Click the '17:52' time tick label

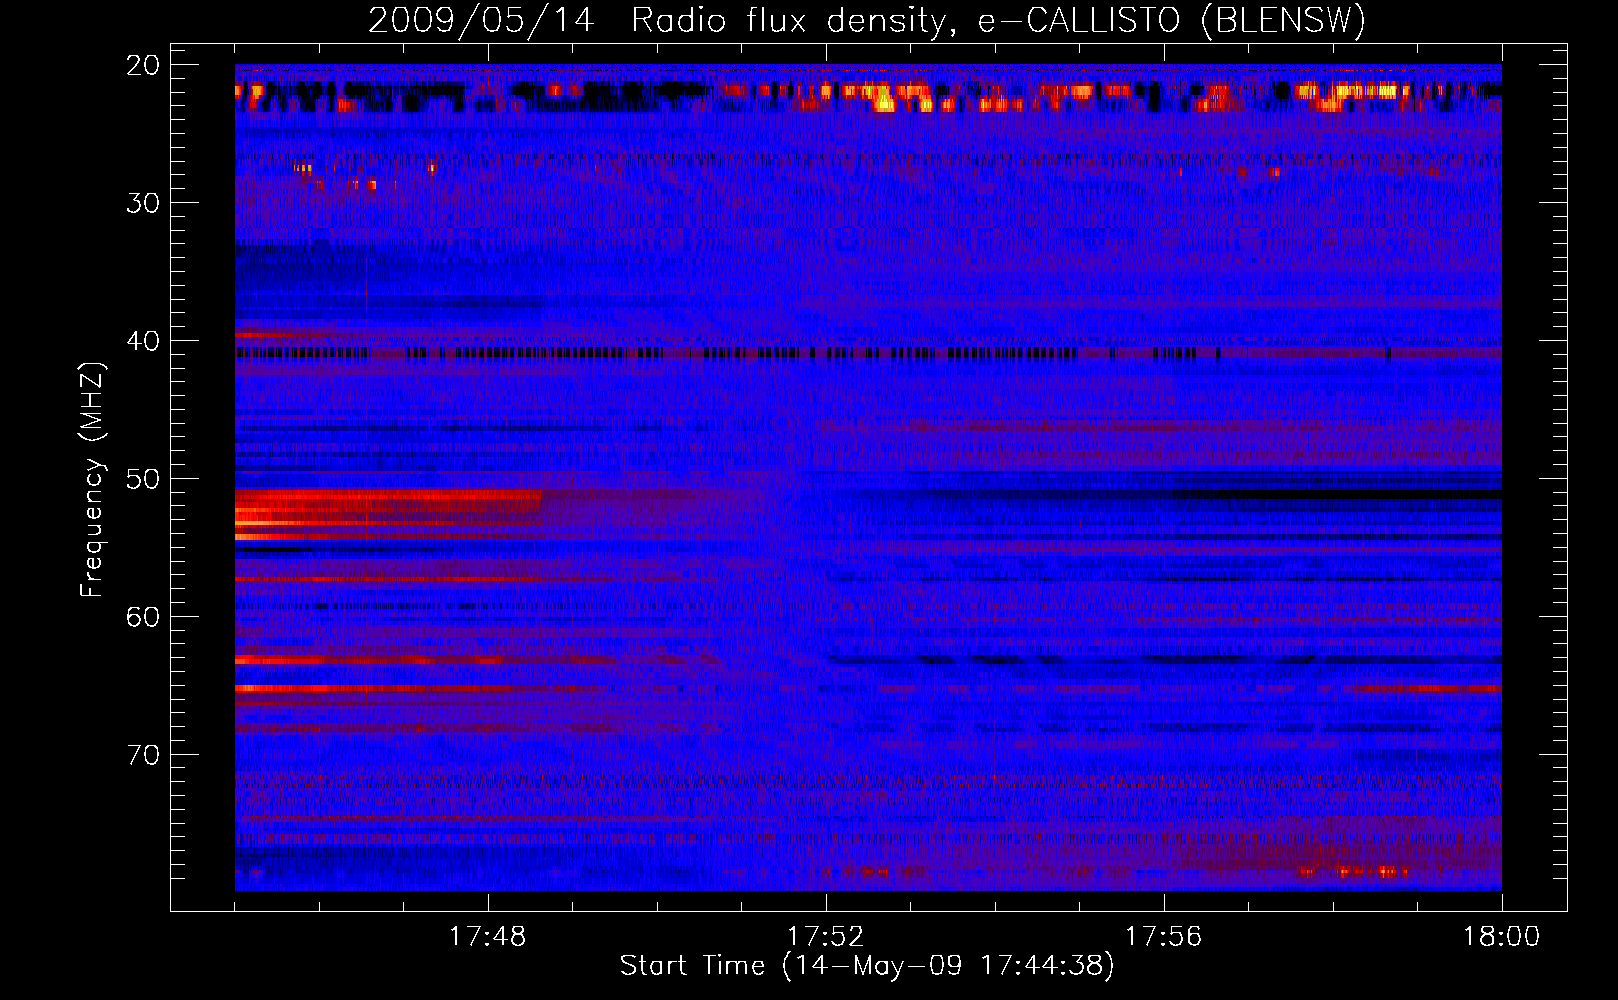(x=825, y=937)
